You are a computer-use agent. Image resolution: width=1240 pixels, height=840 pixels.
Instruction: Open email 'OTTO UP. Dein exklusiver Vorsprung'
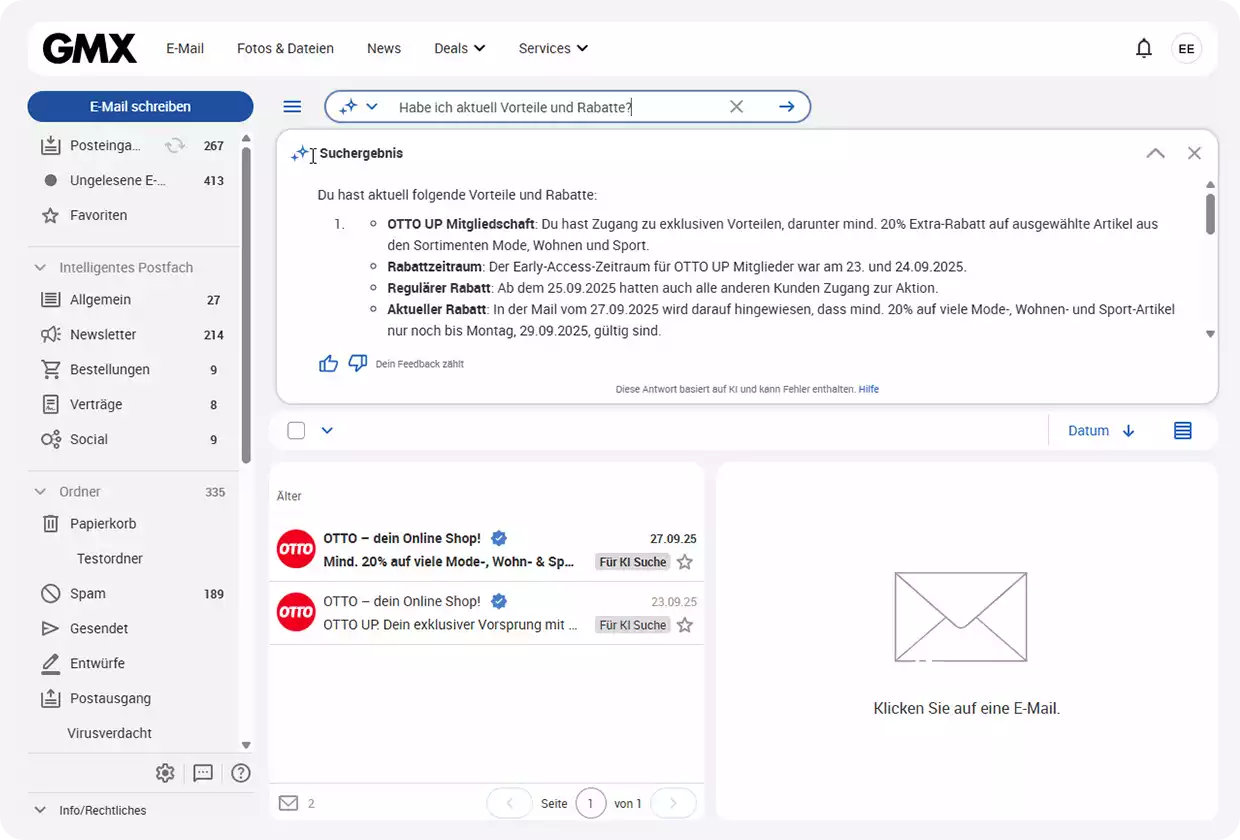coord(487,613)
